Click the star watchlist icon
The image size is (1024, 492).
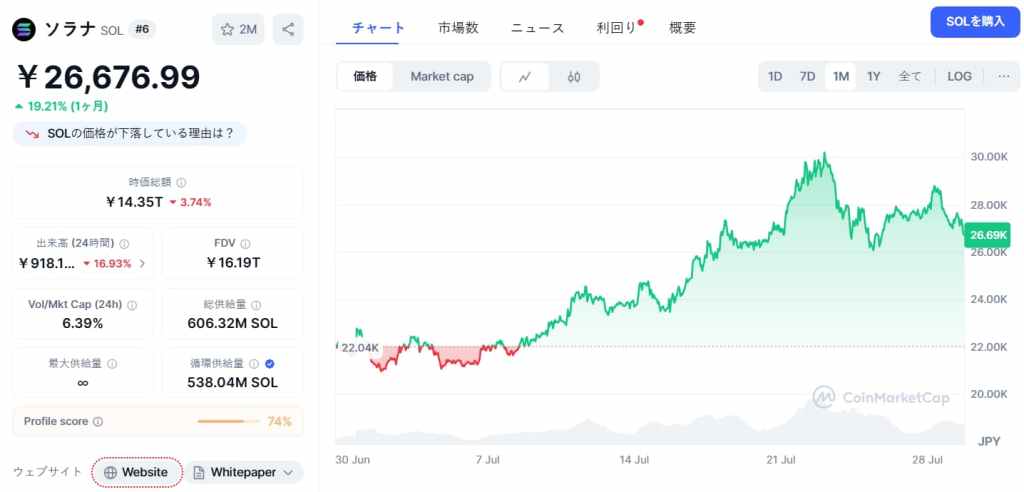[227, 29]
